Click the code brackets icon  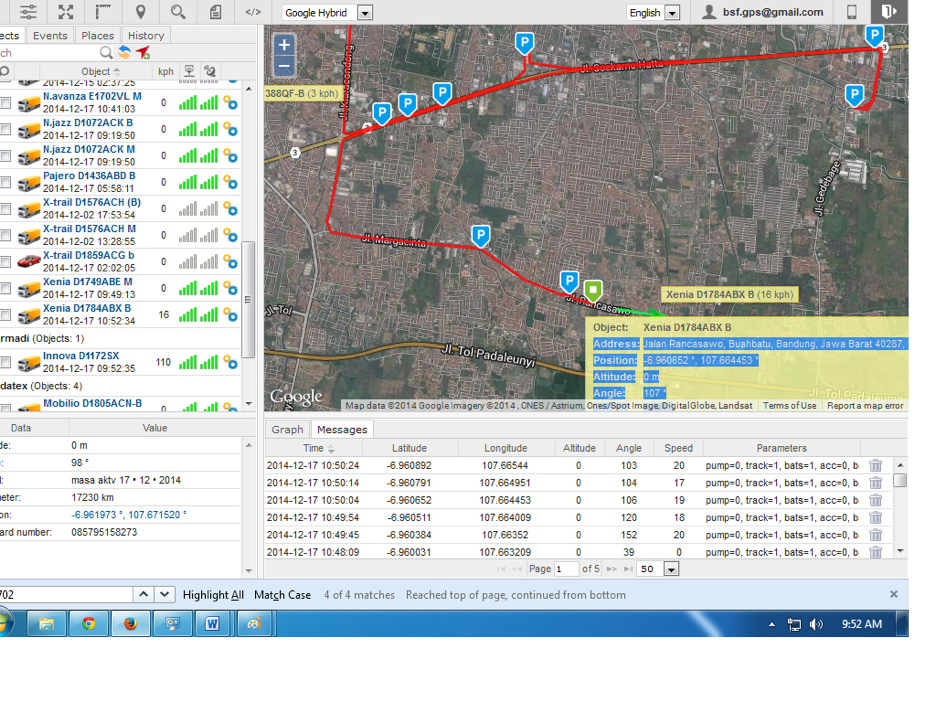[253, 11]
